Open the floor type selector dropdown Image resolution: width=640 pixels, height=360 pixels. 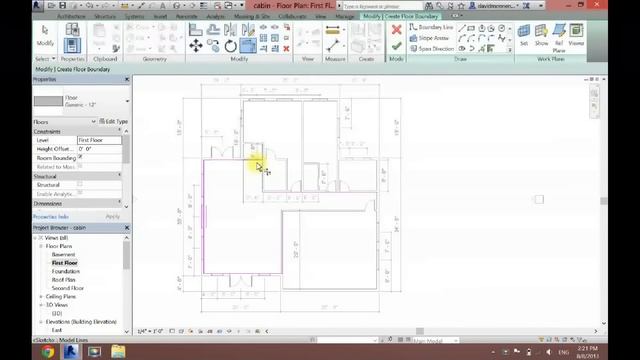(127, 101)
